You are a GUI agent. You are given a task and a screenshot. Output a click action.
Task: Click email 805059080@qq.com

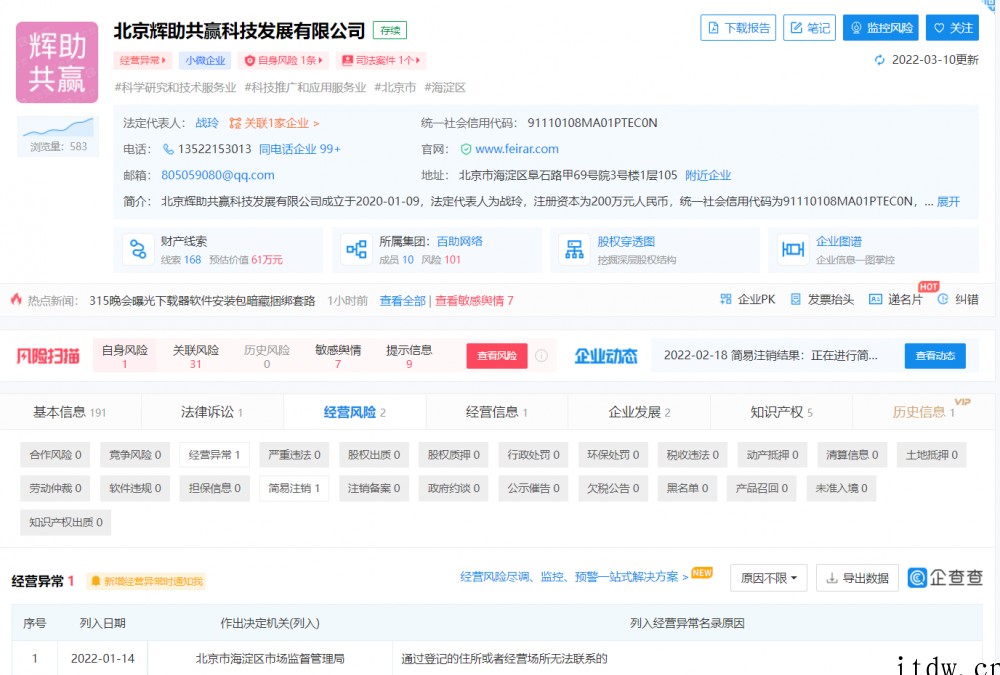click(217, 175)
